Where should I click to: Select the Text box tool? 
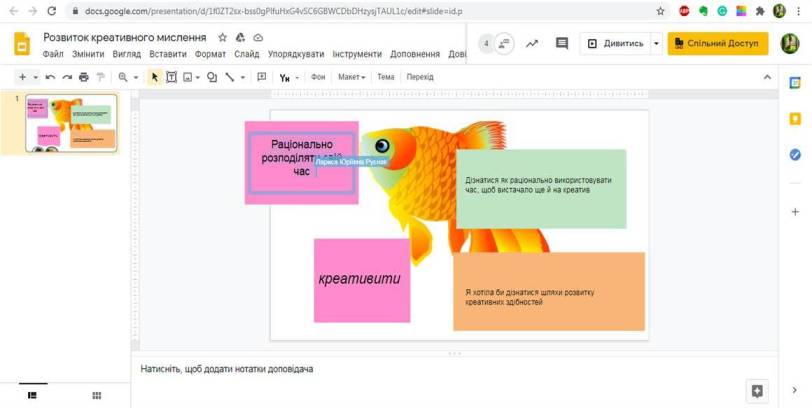click(171, 77)
